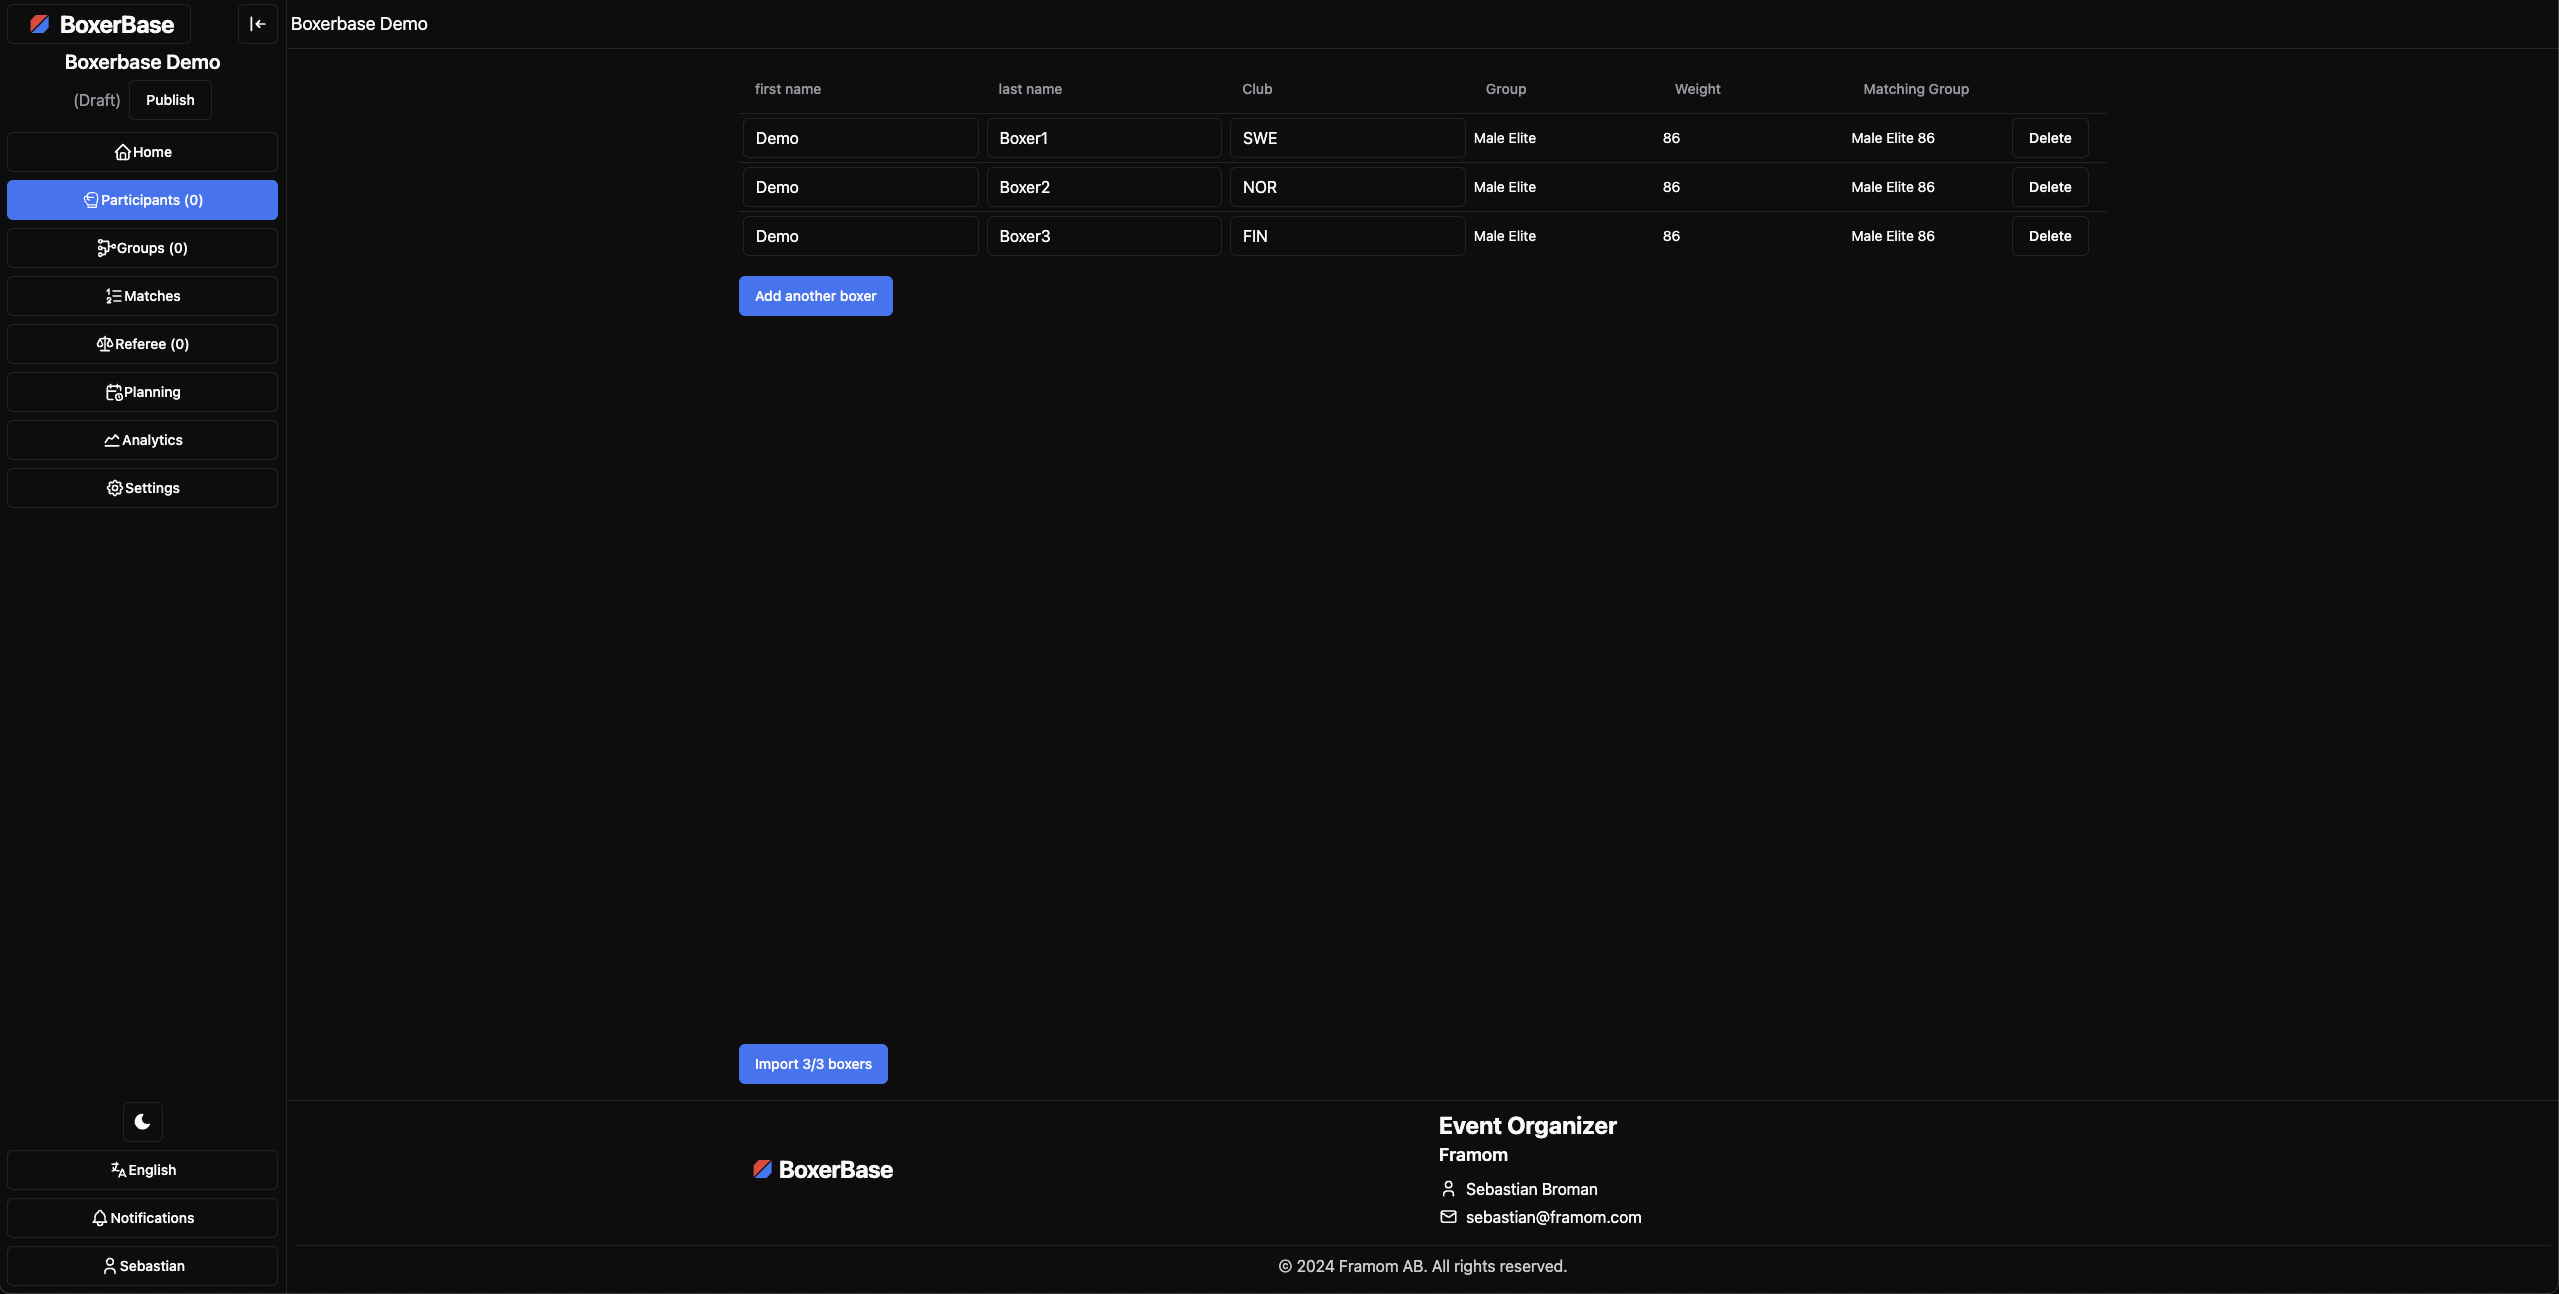
Task: Open the Planning calendar page
Action: click(x=142, y=392)
